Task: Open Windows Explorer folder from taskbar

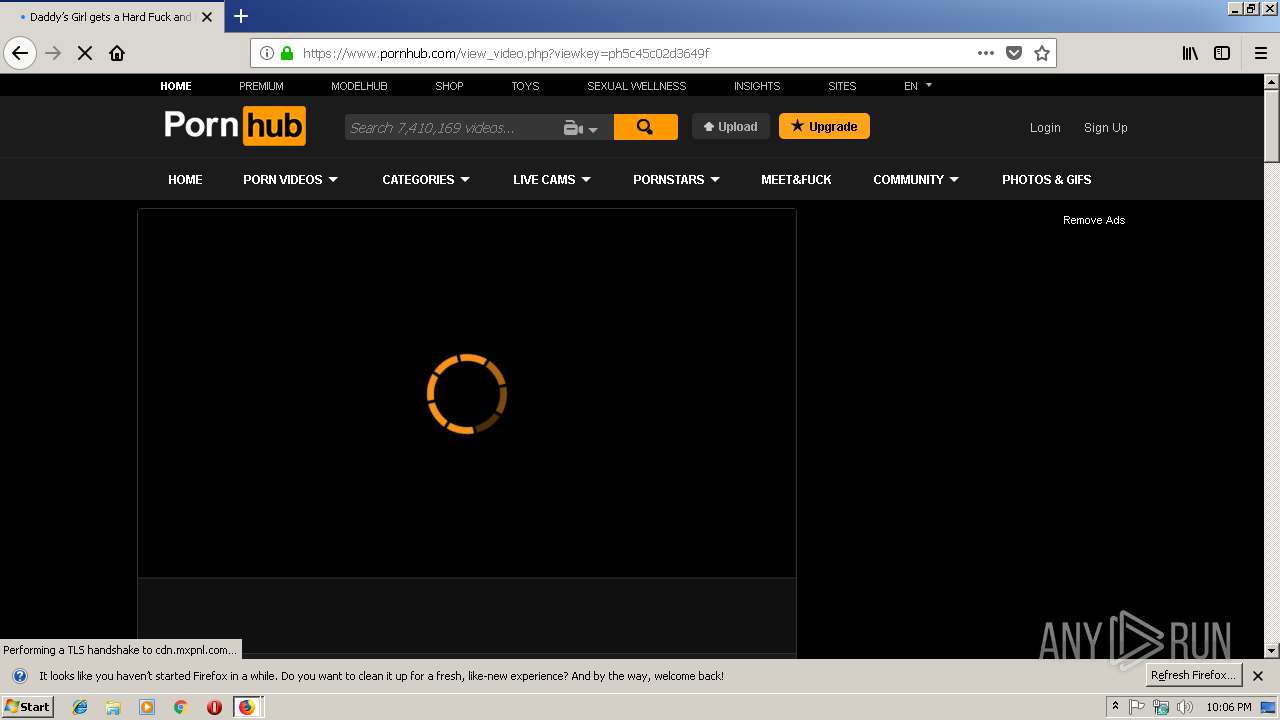Action: (113, 707)
